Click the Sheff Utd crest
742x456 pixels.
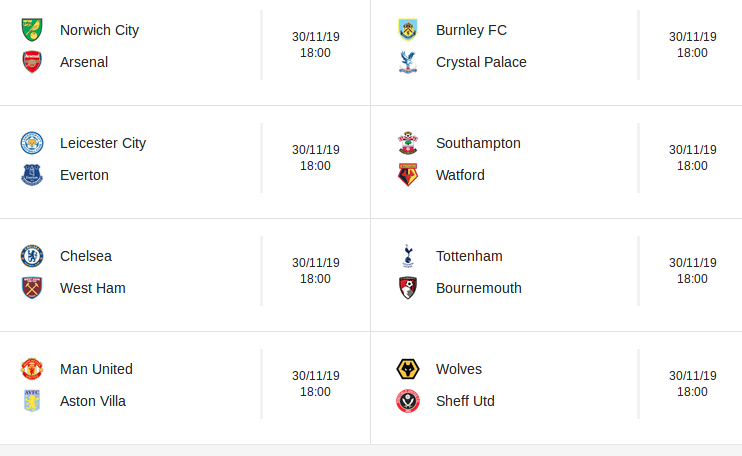tap(408, 401)
